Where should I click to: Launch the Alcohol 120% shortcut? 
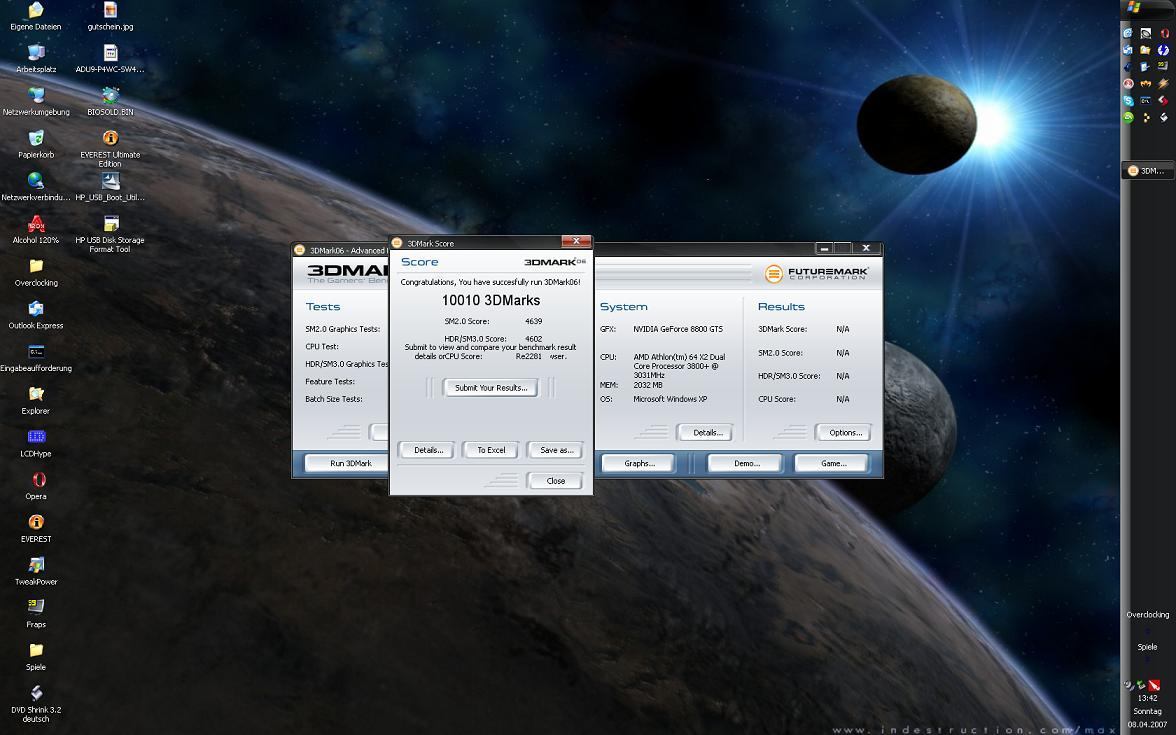(x=35, y=230)
